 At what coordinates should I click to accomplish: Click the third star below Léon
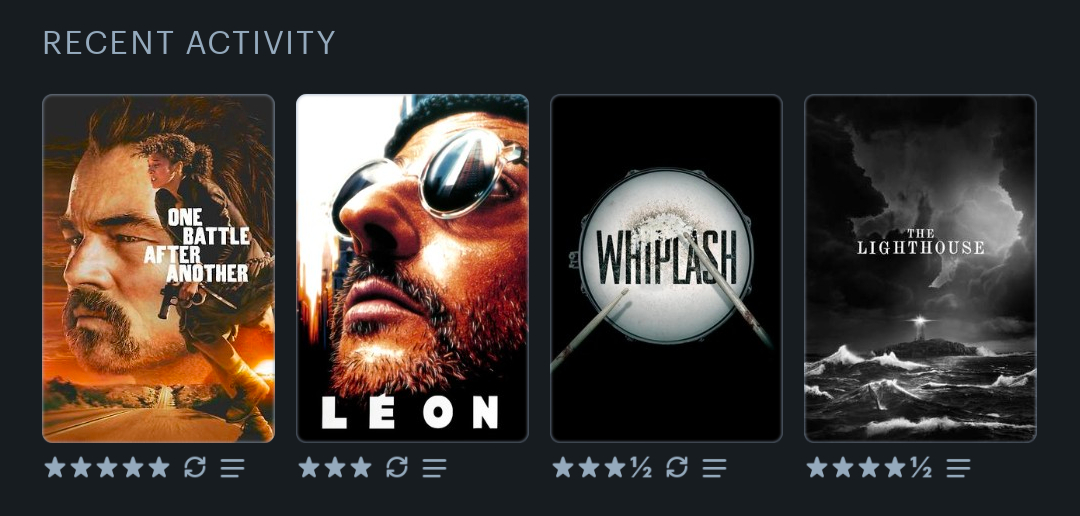(361, 467)
